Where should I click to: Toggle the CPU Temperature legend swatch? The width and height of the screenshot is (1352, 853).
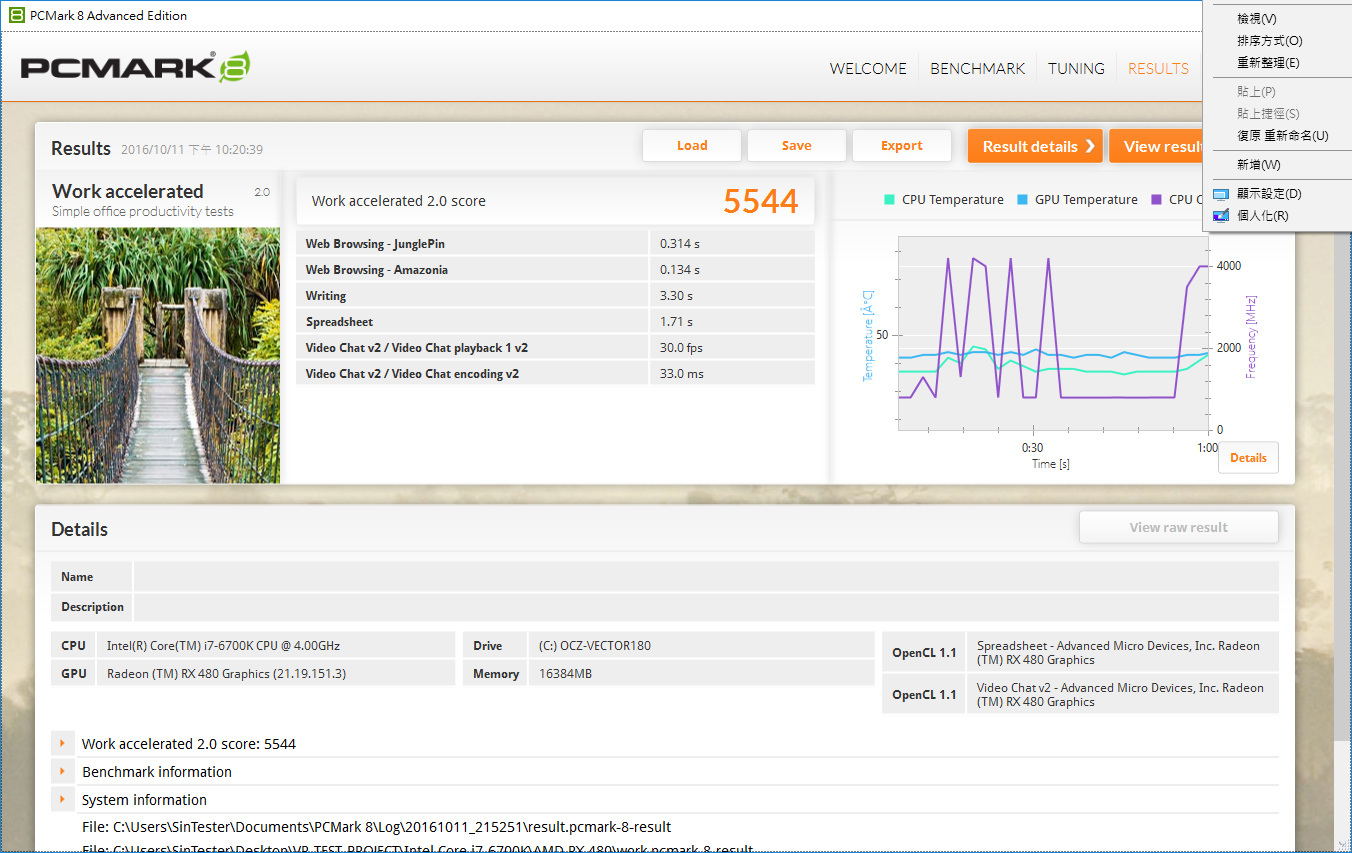coord(889,200)
